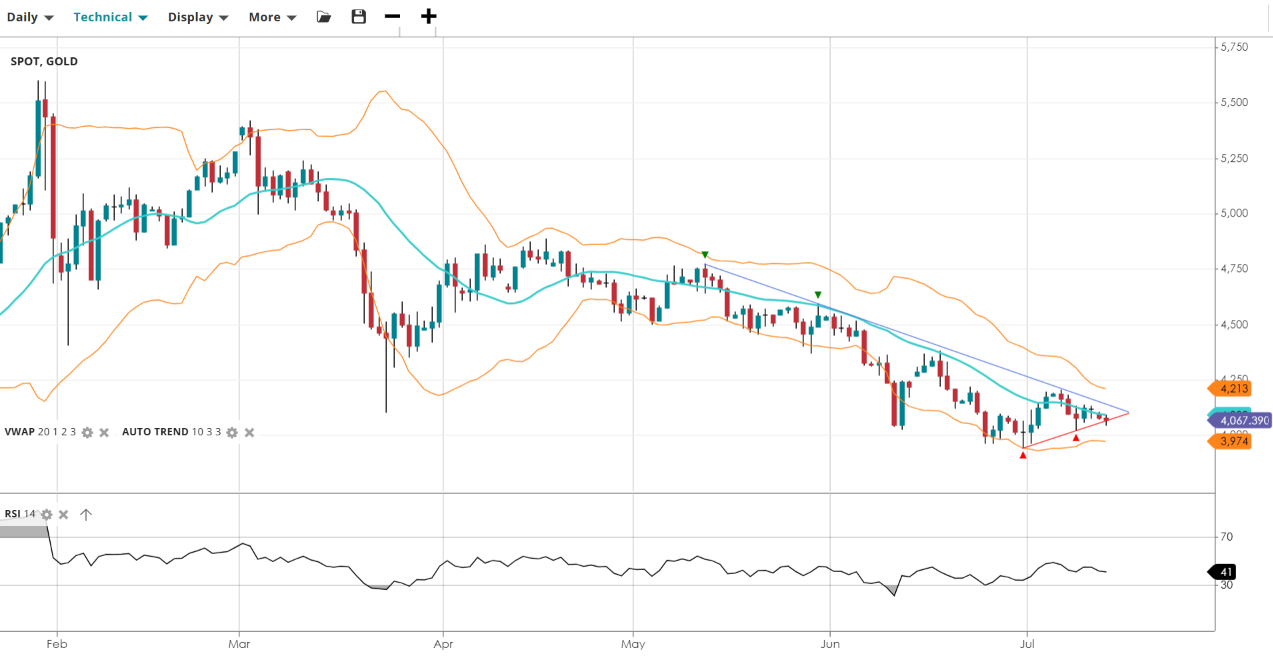Viewport: 1273px width, 658px height.
Task: Click the 5,000 price axis label
Action: coord(1235,214)
